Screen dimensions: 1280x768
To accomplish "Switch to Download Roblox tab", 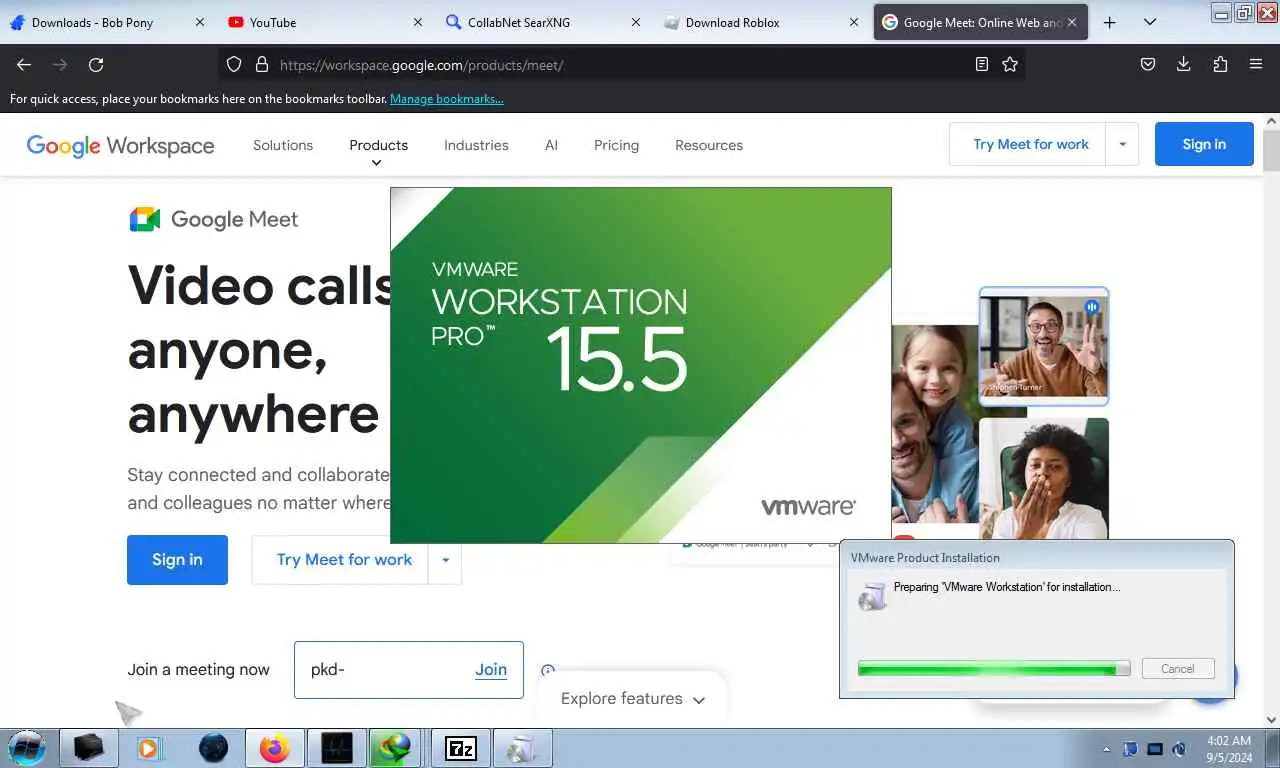I will [x=763, y=22].
